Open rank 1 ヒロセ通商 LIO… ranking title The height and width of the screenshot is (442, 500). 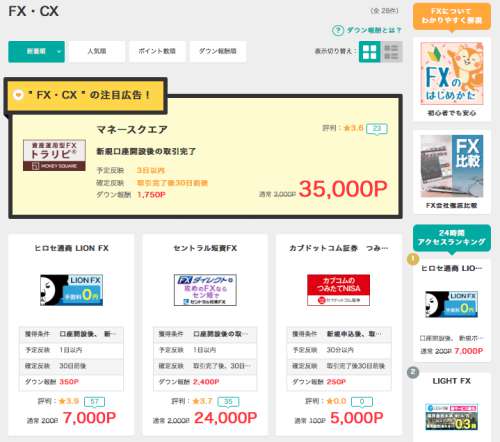[452, 269]
